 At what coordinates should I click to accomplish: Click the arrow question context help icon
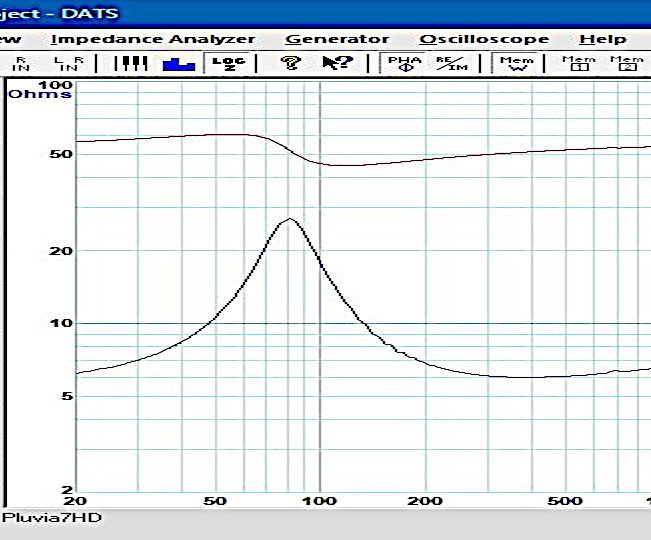(x=338, y=64)
